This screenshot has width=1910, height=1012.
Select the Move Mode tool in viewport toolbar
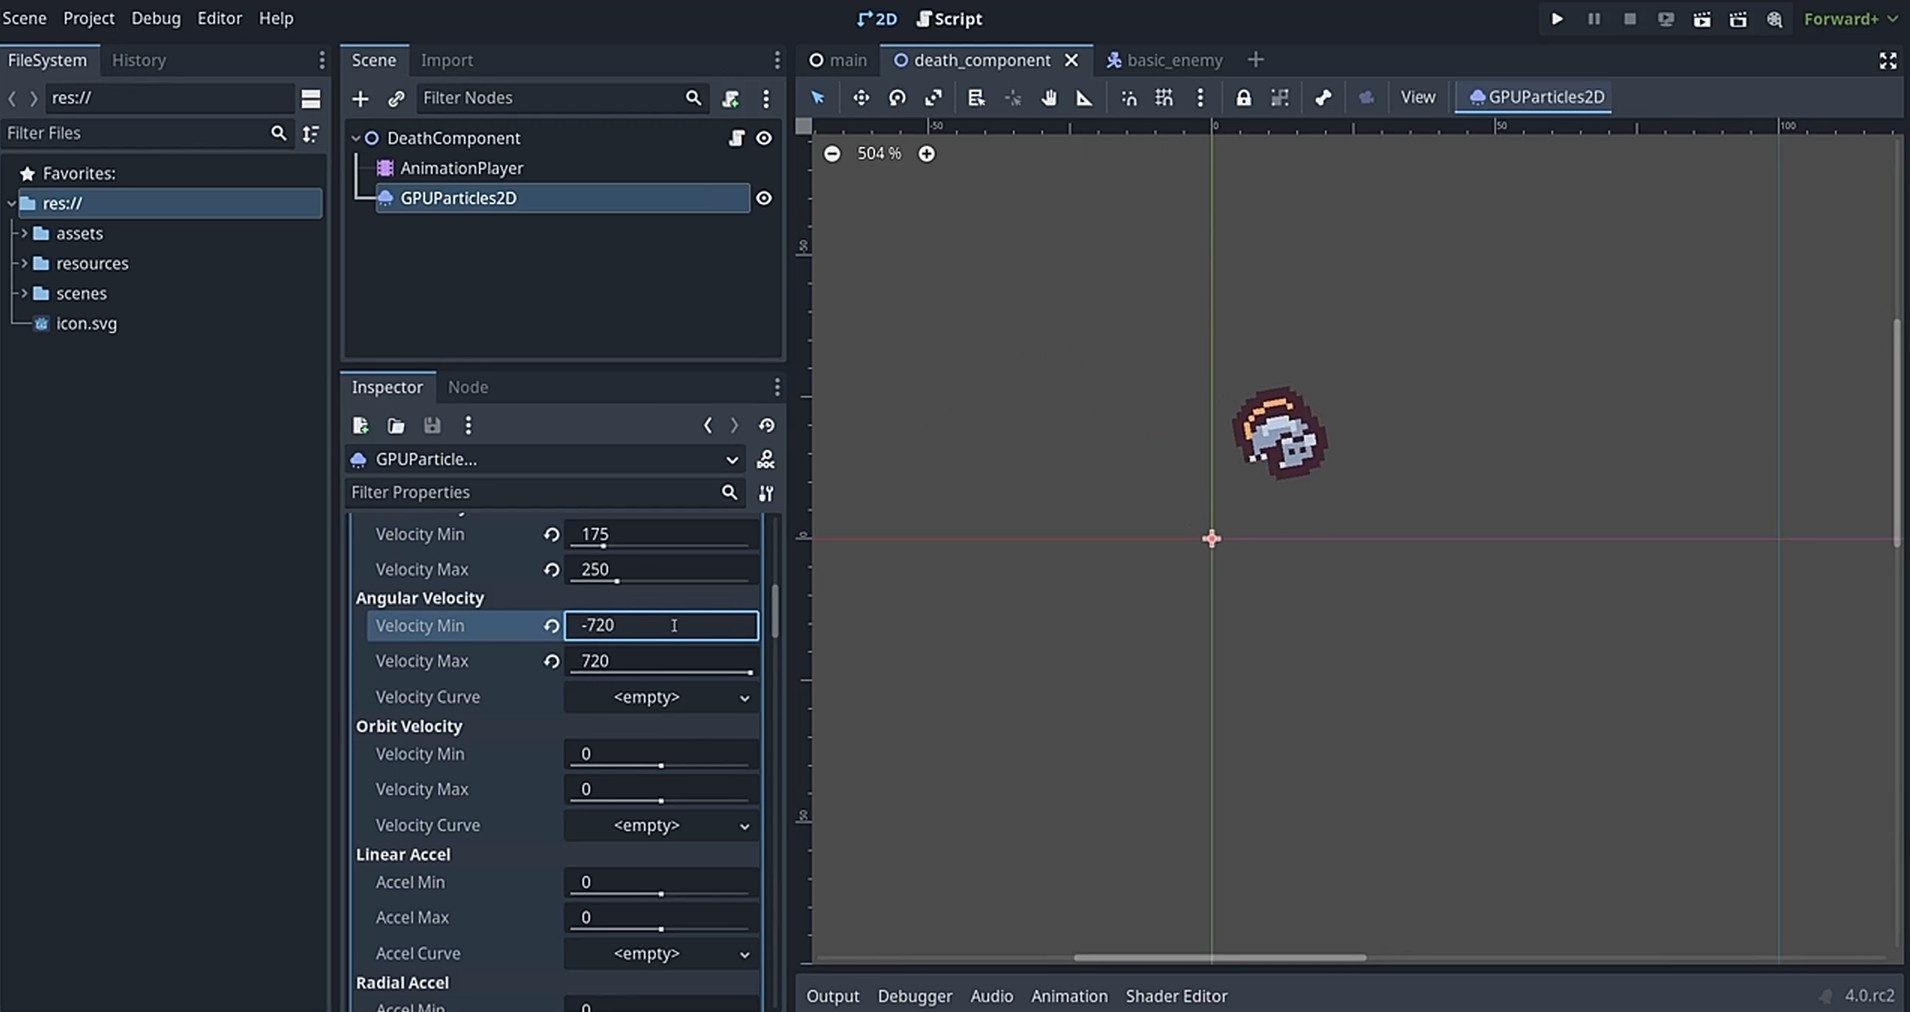860,98
